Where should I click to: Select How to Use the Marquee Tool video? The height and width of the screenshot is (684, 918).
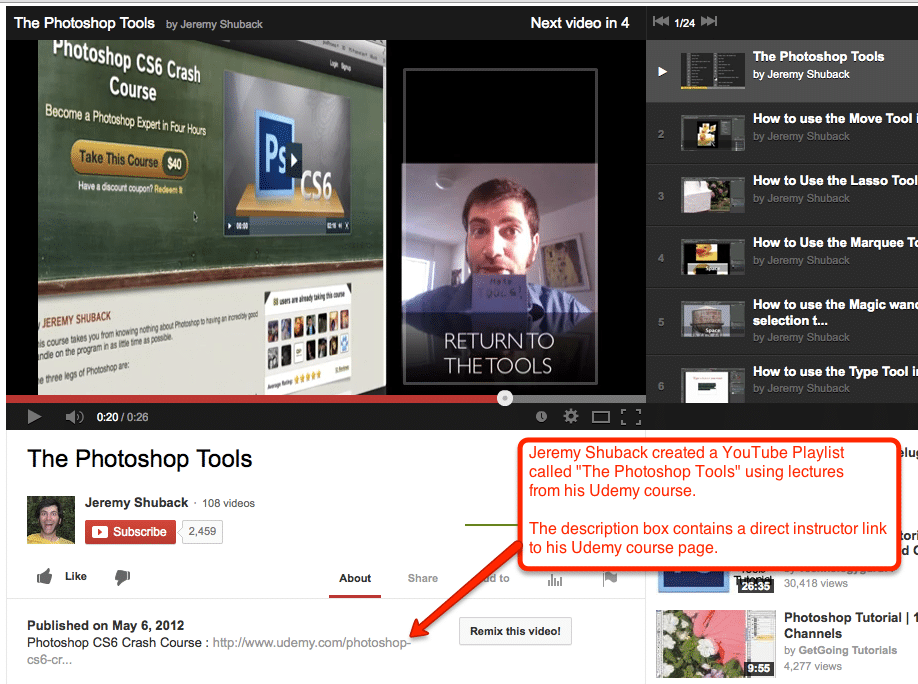coord(782,257)
